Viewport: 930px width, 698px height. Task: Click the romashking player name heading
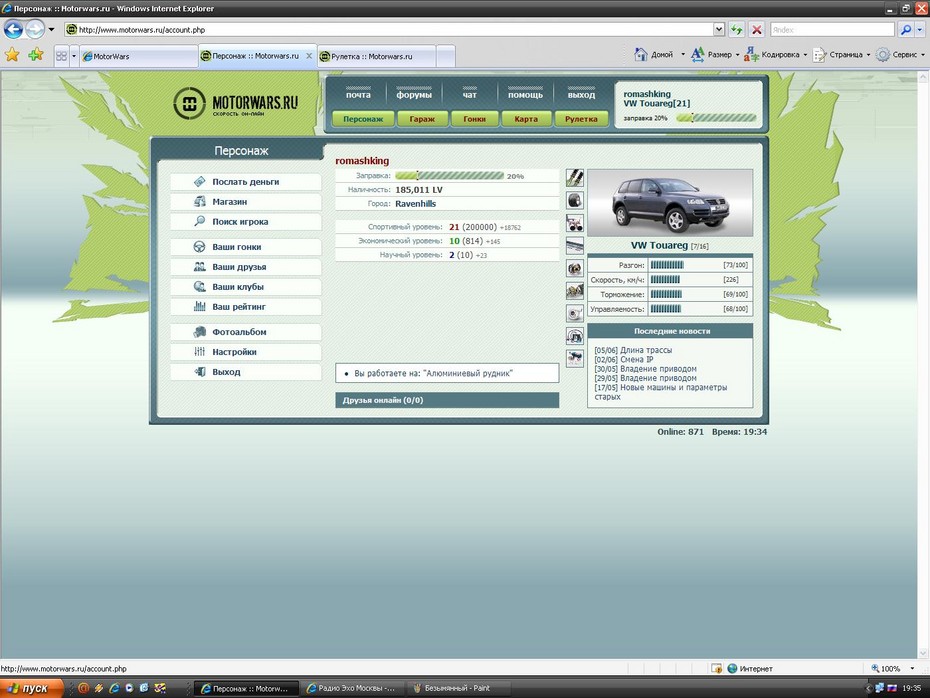[x=362, y=161]
